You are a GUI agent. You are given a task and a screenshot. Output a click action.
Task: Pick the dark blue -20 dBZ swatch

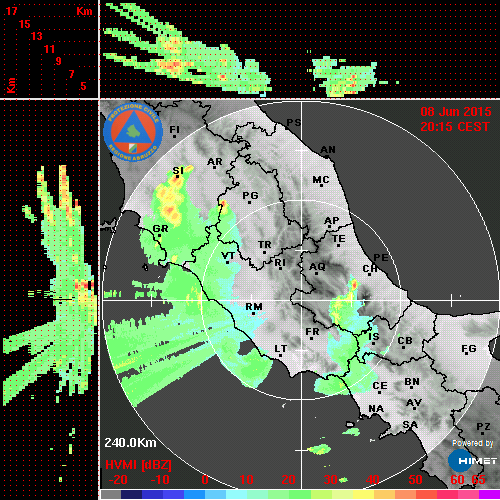131,494
